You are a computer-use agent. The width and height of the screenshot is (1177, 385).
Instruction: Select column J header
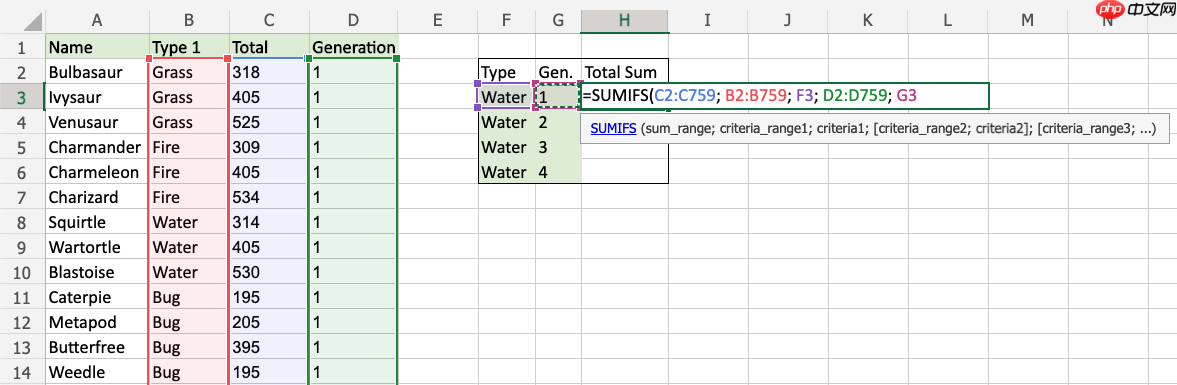[x=787, y=22]
